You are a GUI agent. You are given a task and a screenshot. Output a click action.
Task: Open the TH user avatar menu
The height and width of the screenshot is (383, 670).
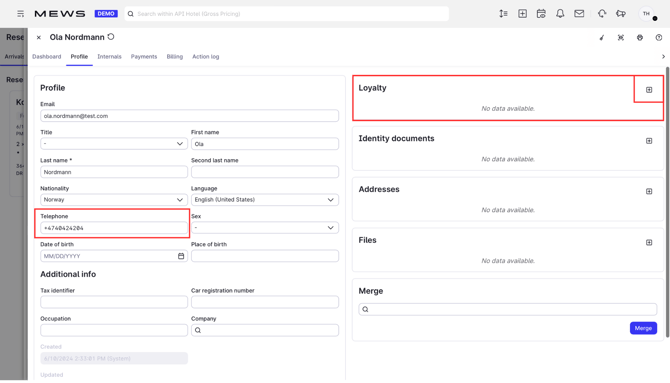point(647,14)
